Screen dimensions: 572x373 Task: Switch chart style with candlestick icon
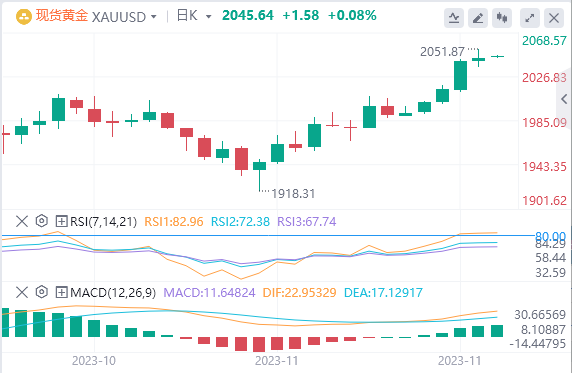coord(502,18)
